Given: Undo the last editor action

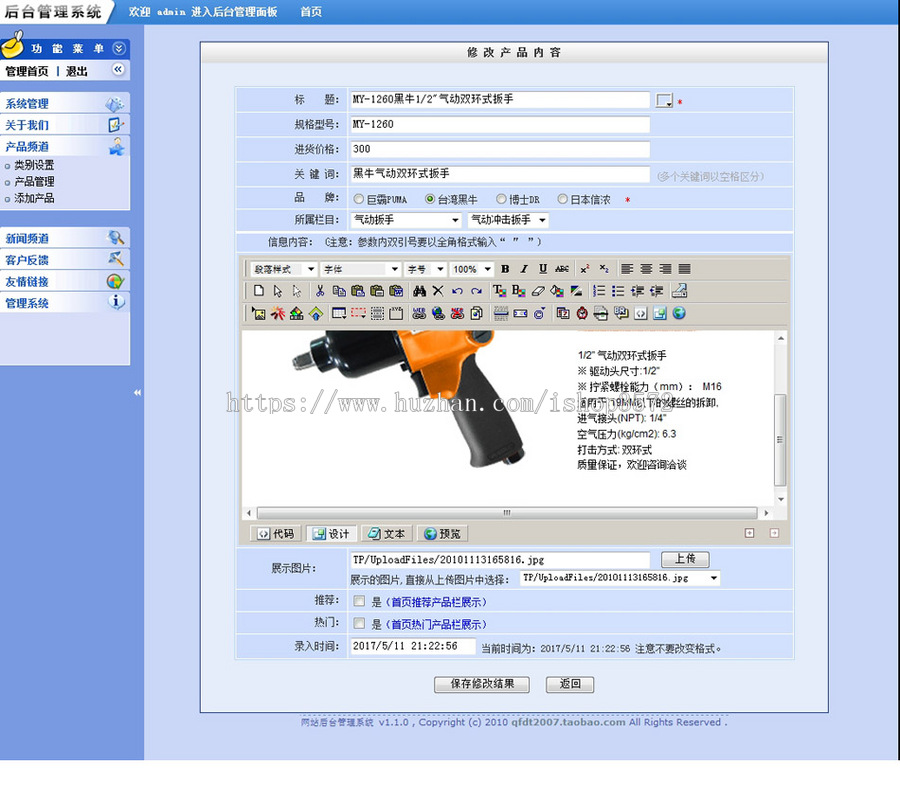Looking at the screenshot, I should (457, 291).
